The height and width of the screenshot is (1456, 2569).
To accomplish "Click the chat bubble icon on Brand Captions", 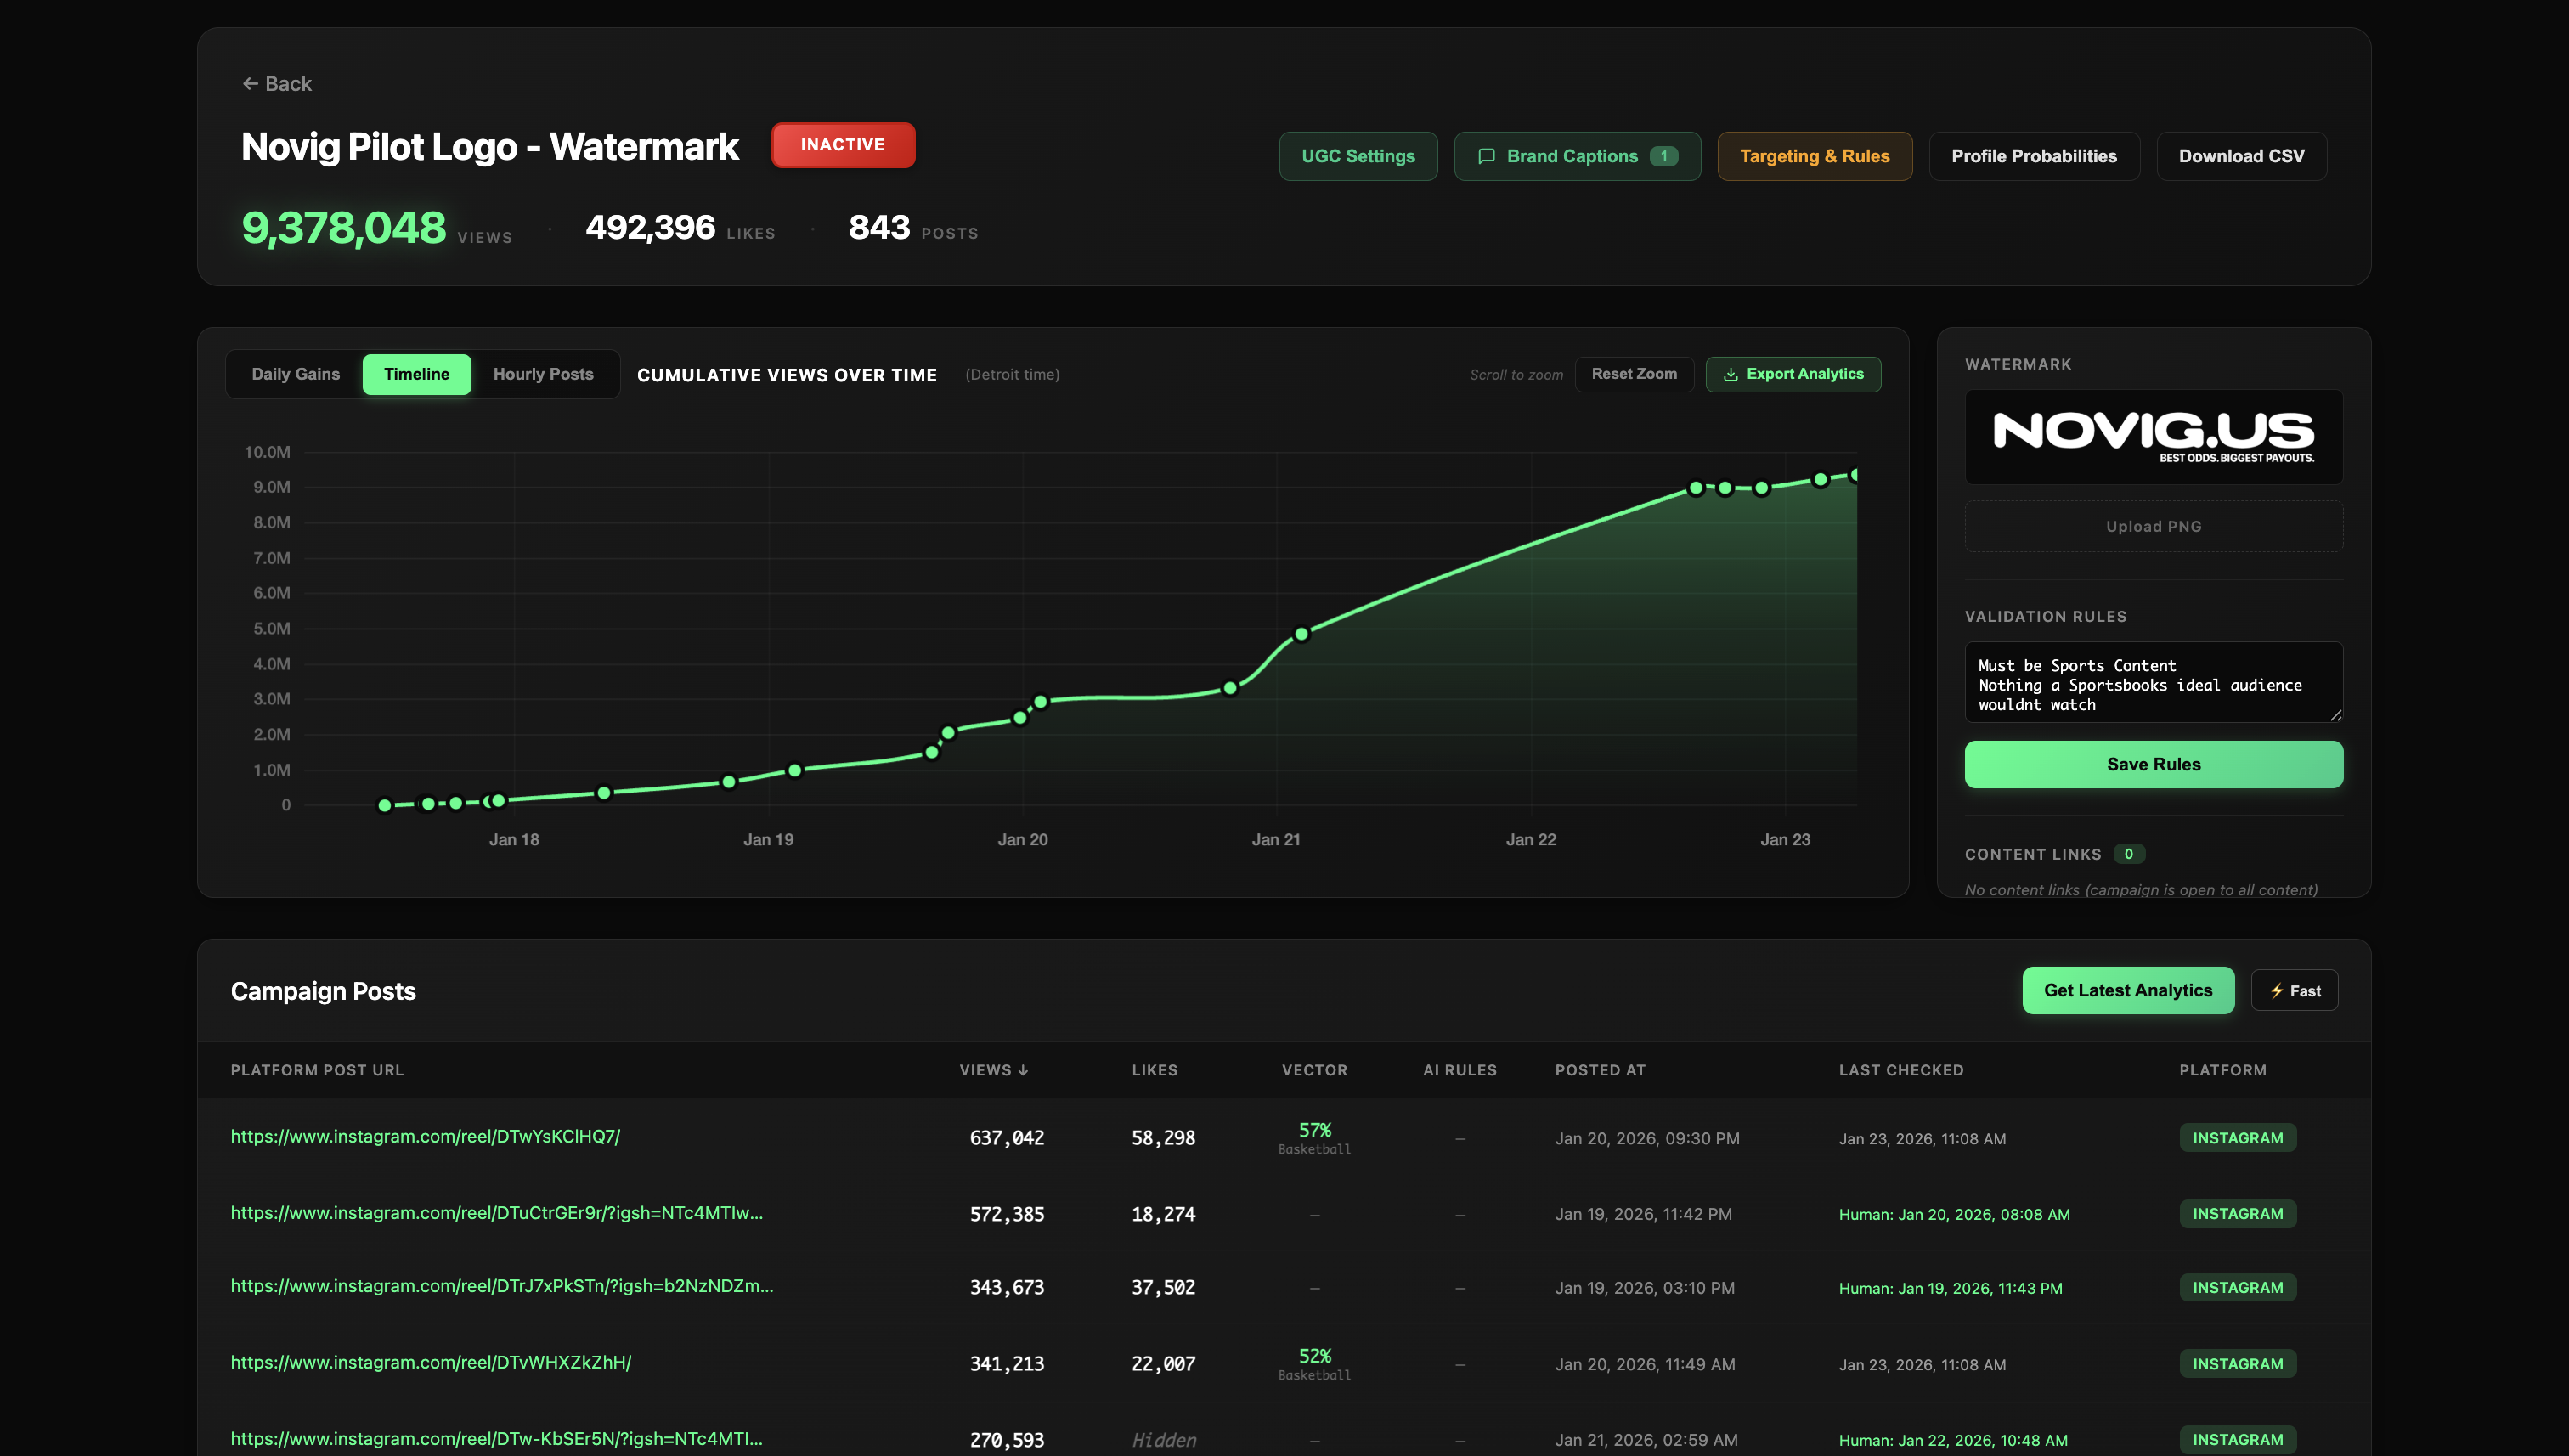I will click(x=1487, y=156).
